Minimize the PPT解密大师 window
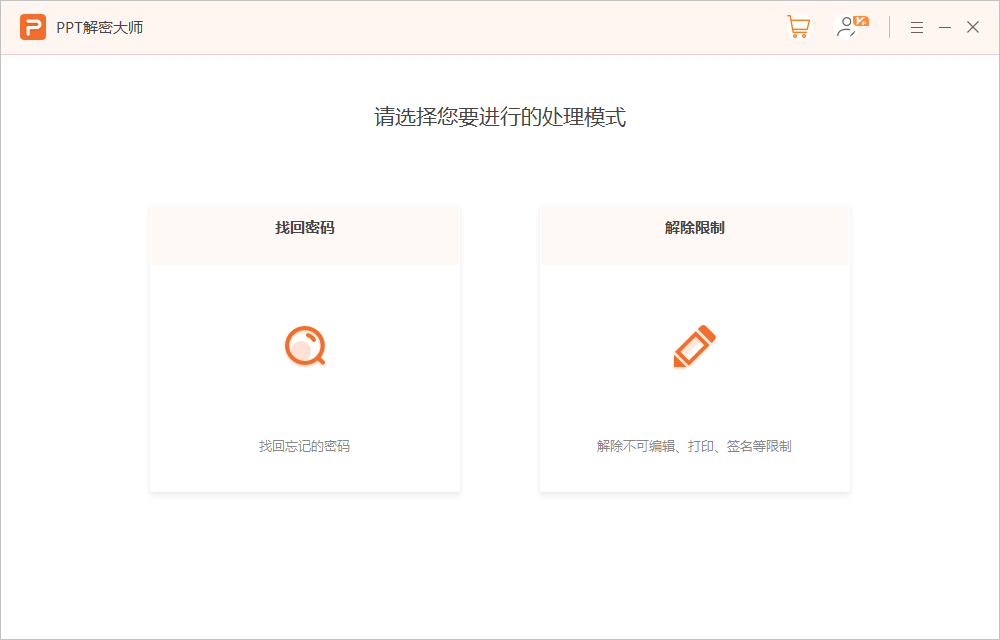 pyautogui.click(x=945, y=27)
